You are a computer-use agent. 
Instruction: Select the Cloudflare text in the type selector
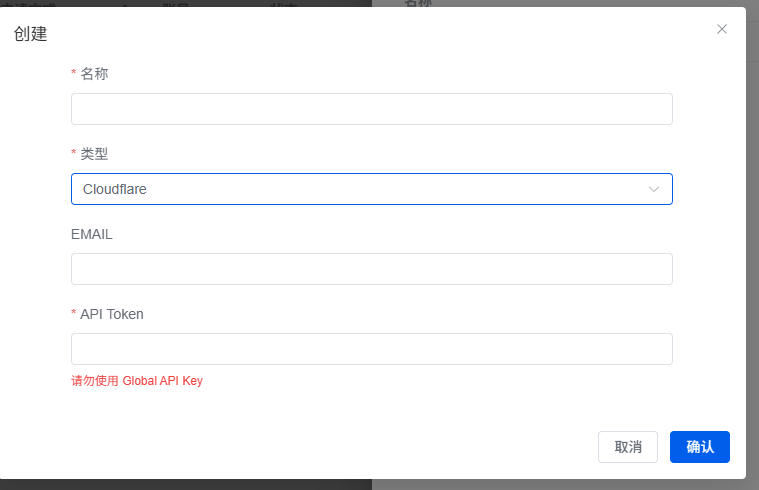click(x=115, y=189)
